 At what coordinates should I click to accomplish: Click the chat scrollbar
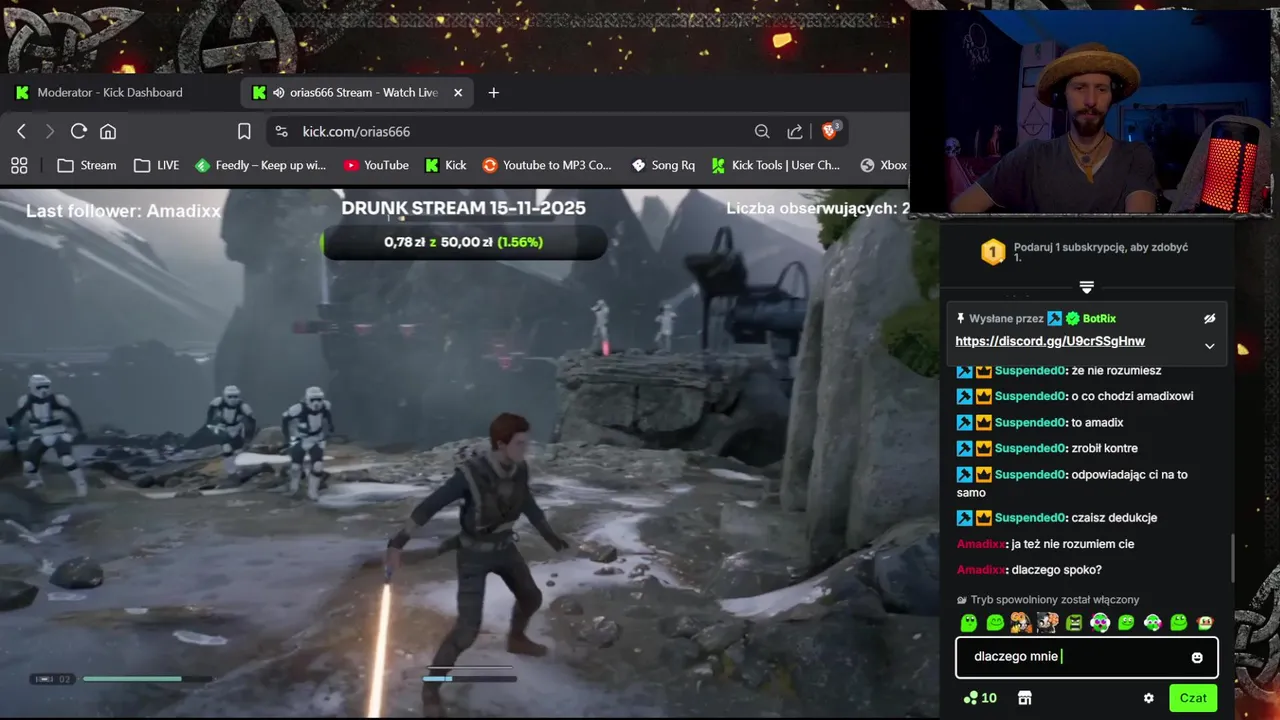1231,556
